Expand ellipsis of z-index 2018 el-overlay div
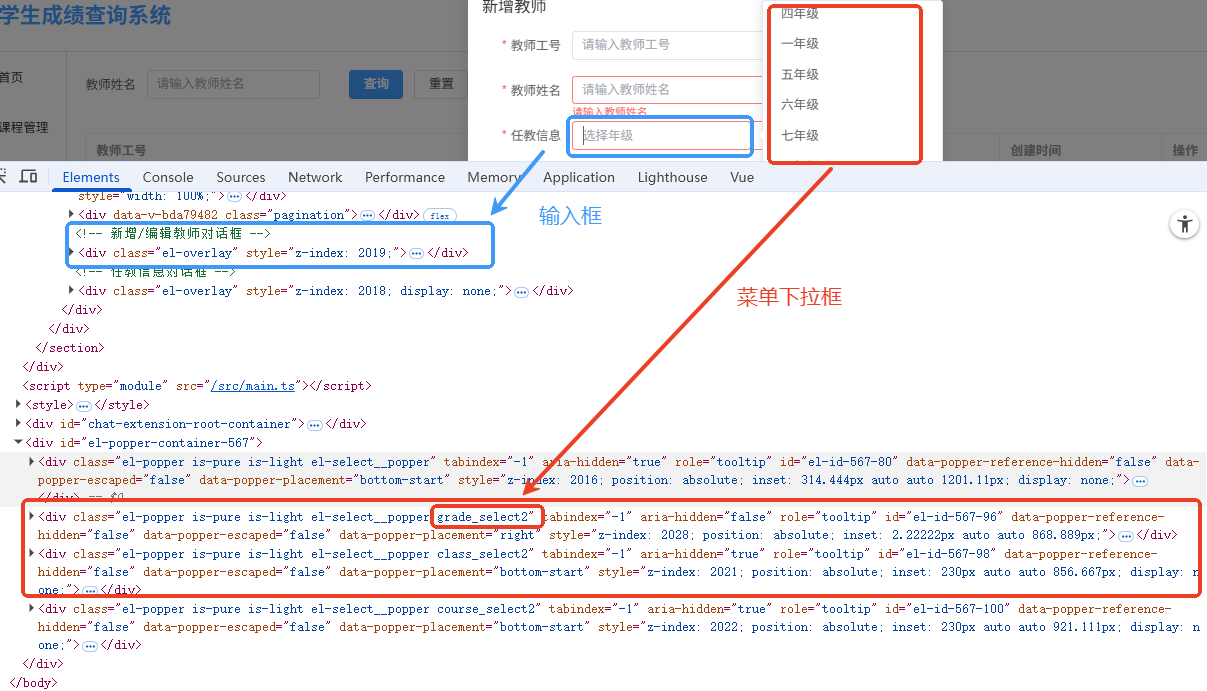Screen dimensions: 1207x691 point(521,291)
